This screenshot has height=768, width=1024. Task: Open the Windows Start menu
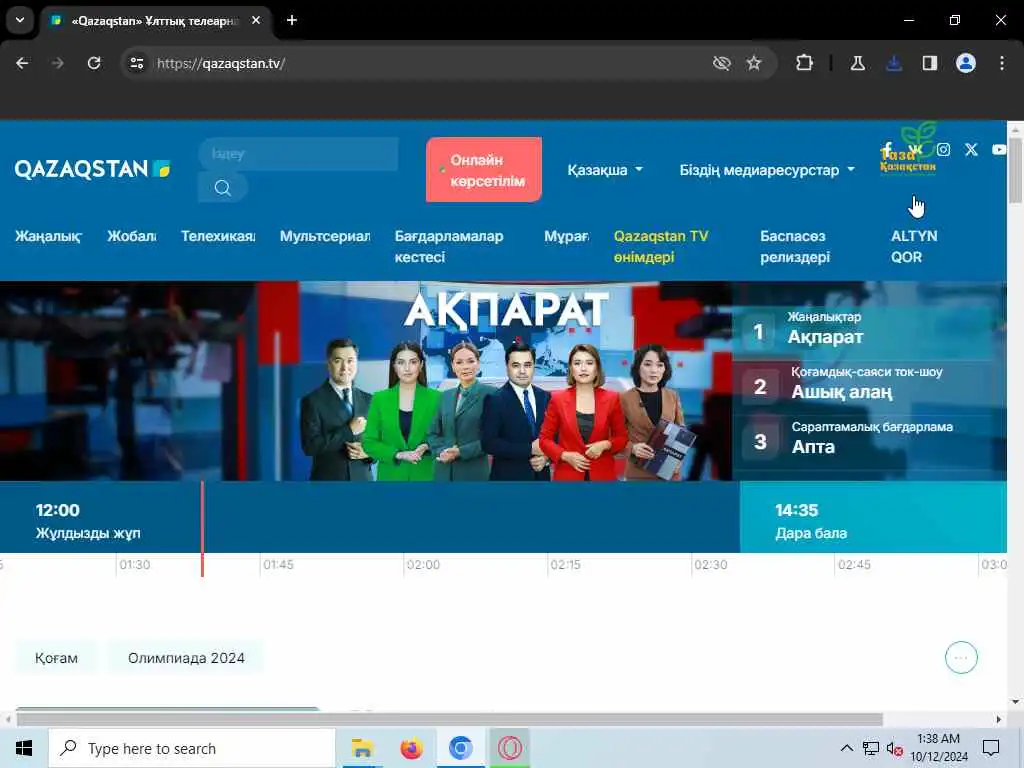tap(24, 748)
